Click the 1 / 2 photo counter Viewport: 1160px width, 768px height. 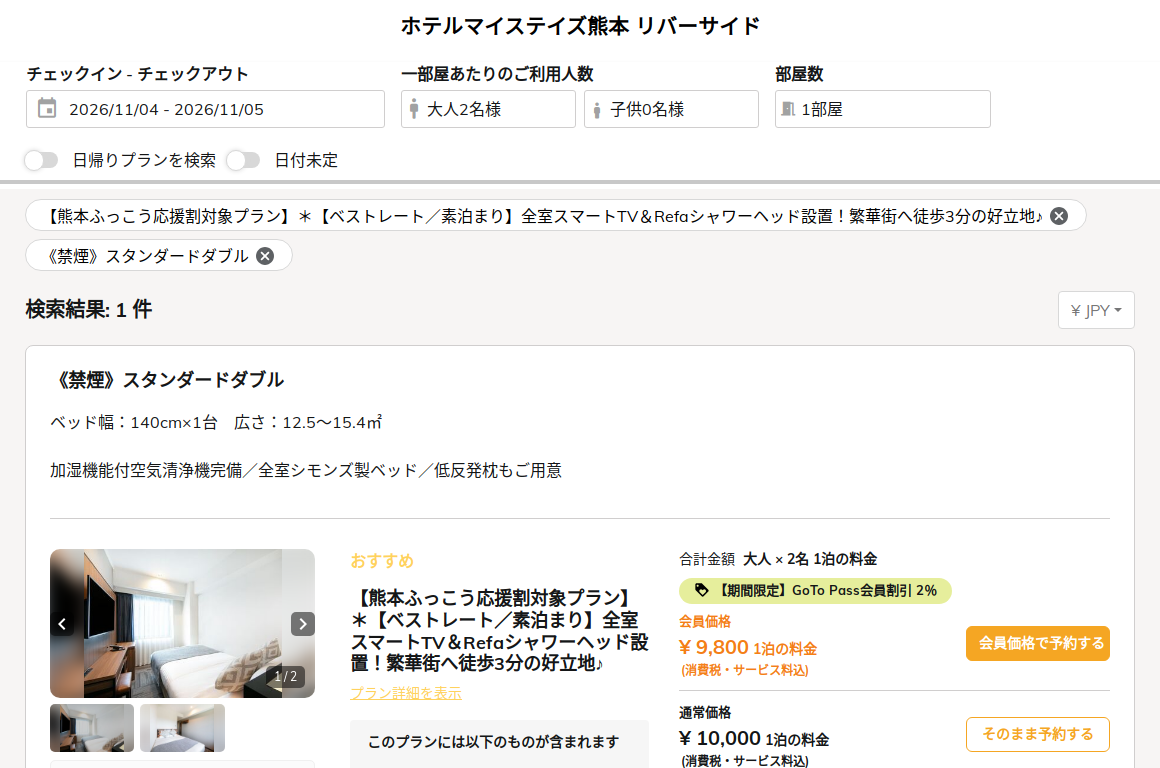point(286,676)
